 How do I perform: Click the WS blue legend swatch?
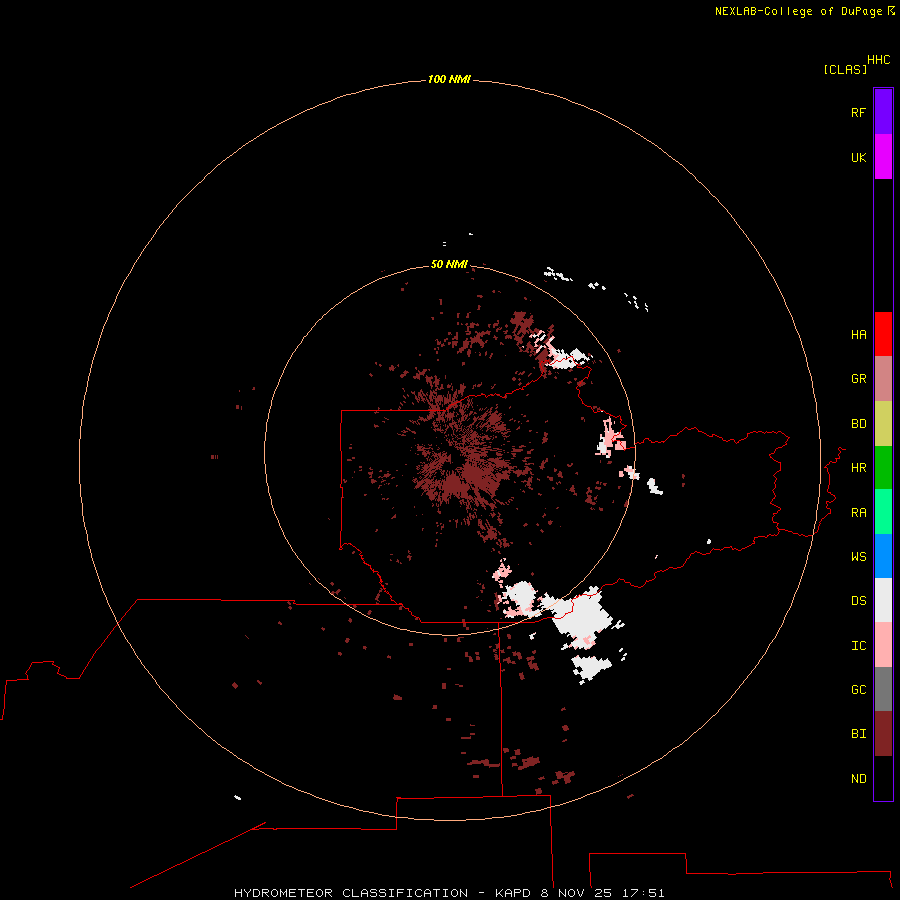(x=883, y=556)
